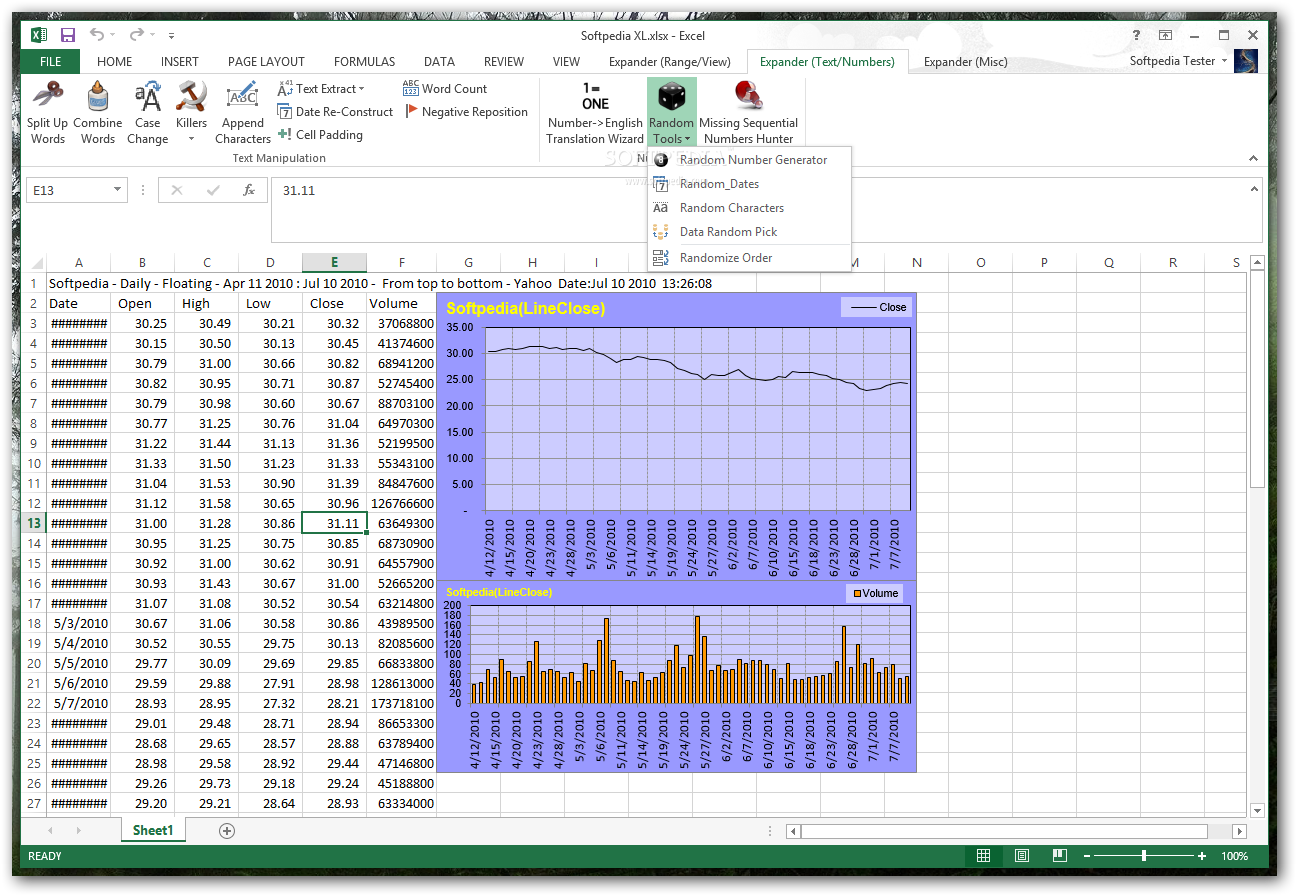Image resolution: width=1297 pixels, height=896 pixels.
Task: Click the horizontal scrollbar right arrow
Action: pyautogui.click(x=1240, y=831)
